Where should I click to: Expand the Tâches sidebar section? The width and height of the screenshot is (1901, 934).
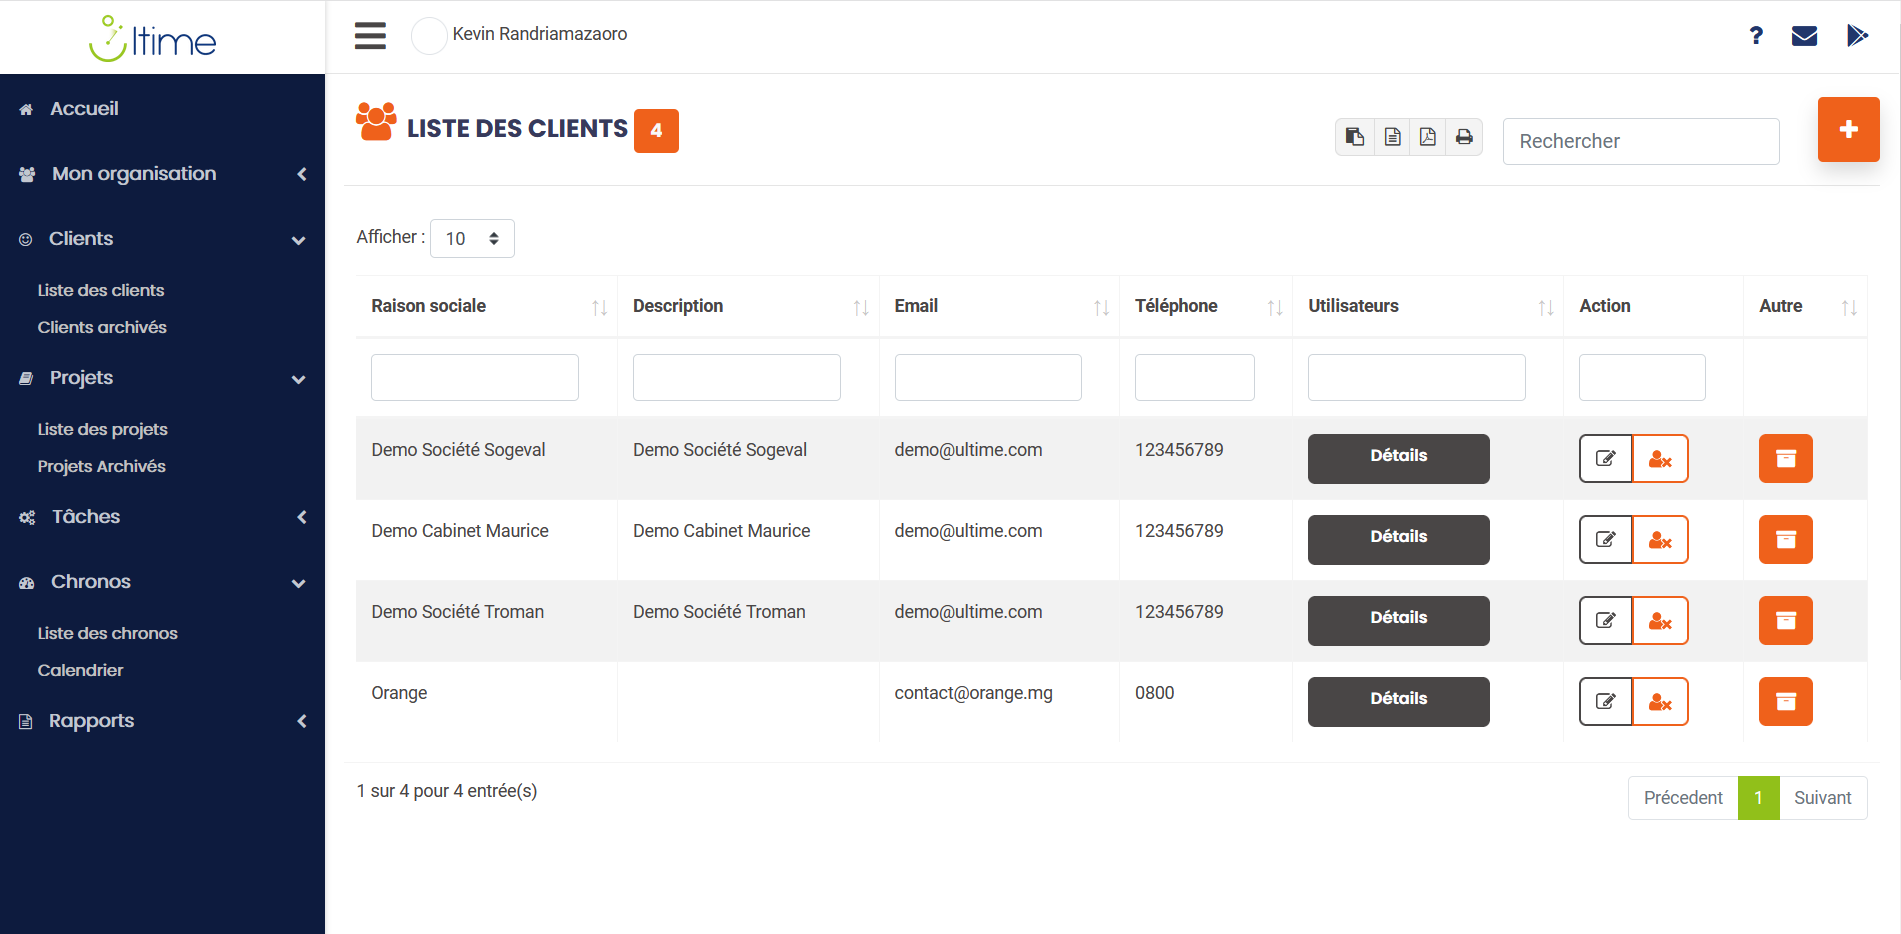point(162,517)
